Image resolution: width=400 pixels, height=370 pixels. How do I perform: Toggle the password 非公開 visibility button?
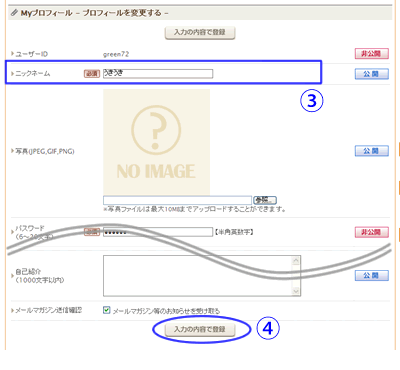tap(372, 232)
